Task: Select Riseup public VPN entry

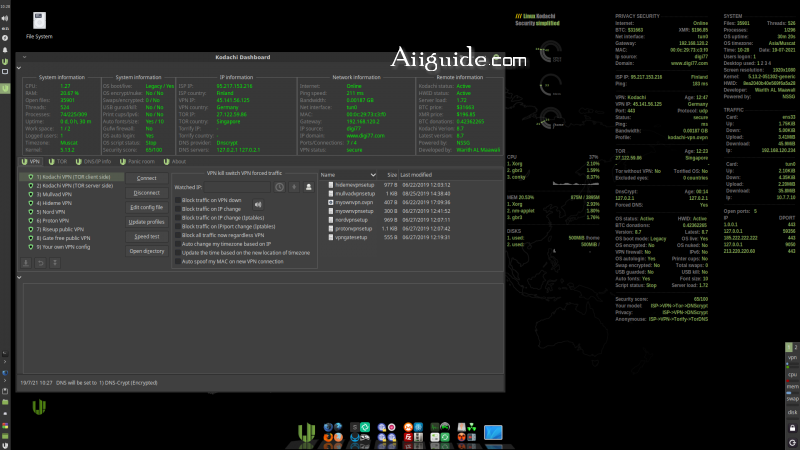Action: point(71,230)
